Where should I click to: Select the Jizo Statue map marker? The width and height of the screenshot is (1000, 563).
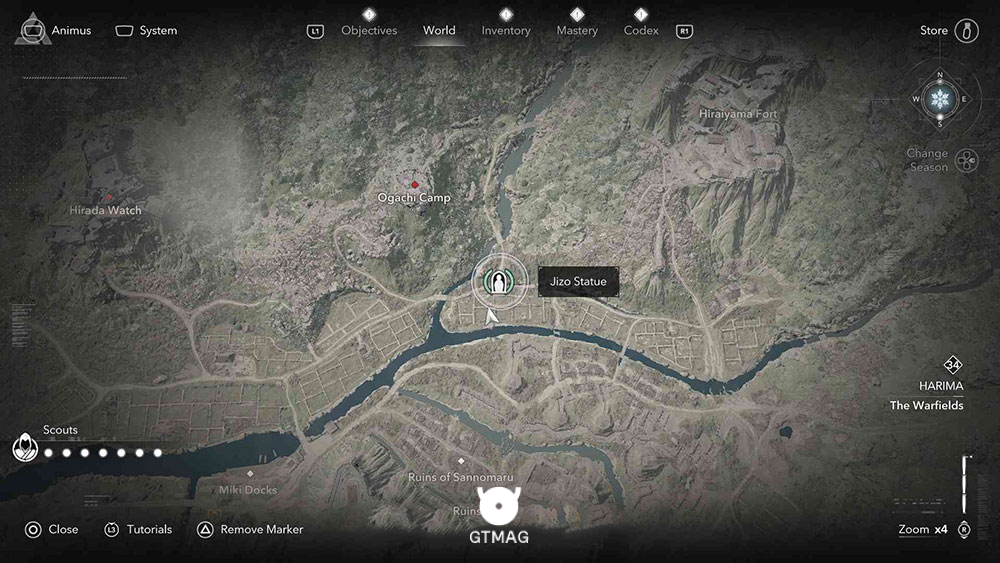pyautogui.click(x=499, y=281)
